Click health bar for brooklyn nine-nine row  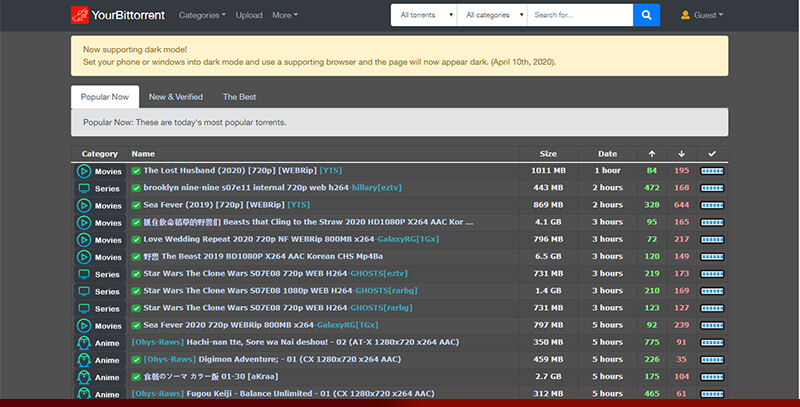(x=712, y=188)
